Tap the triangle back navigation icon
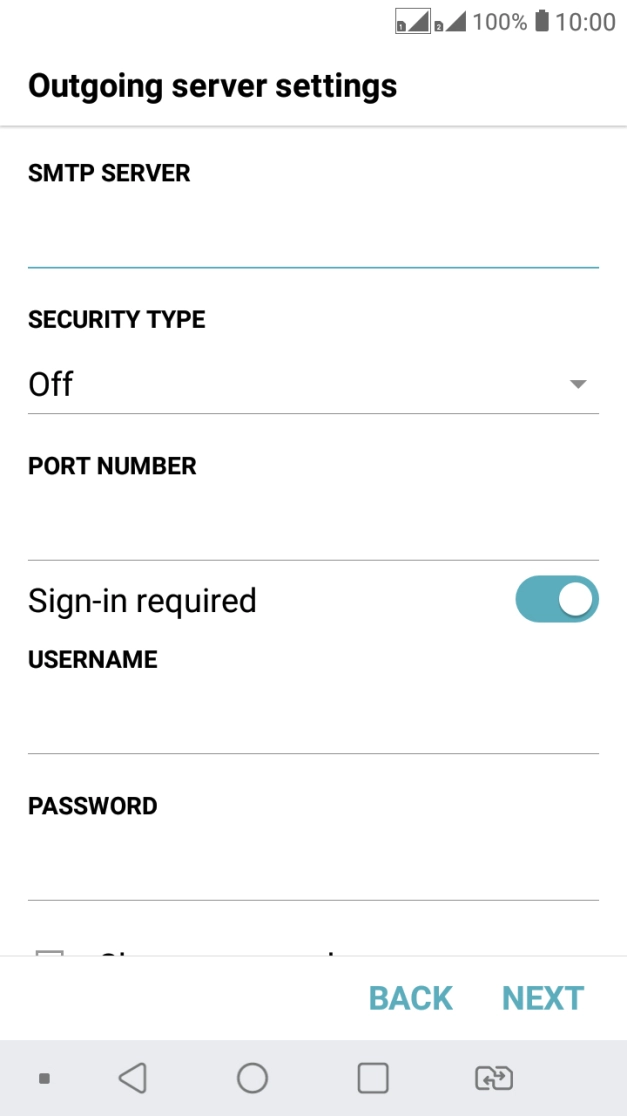Image resolution: width=627 pixels, height=1116 pixels. click(132, 1078)
